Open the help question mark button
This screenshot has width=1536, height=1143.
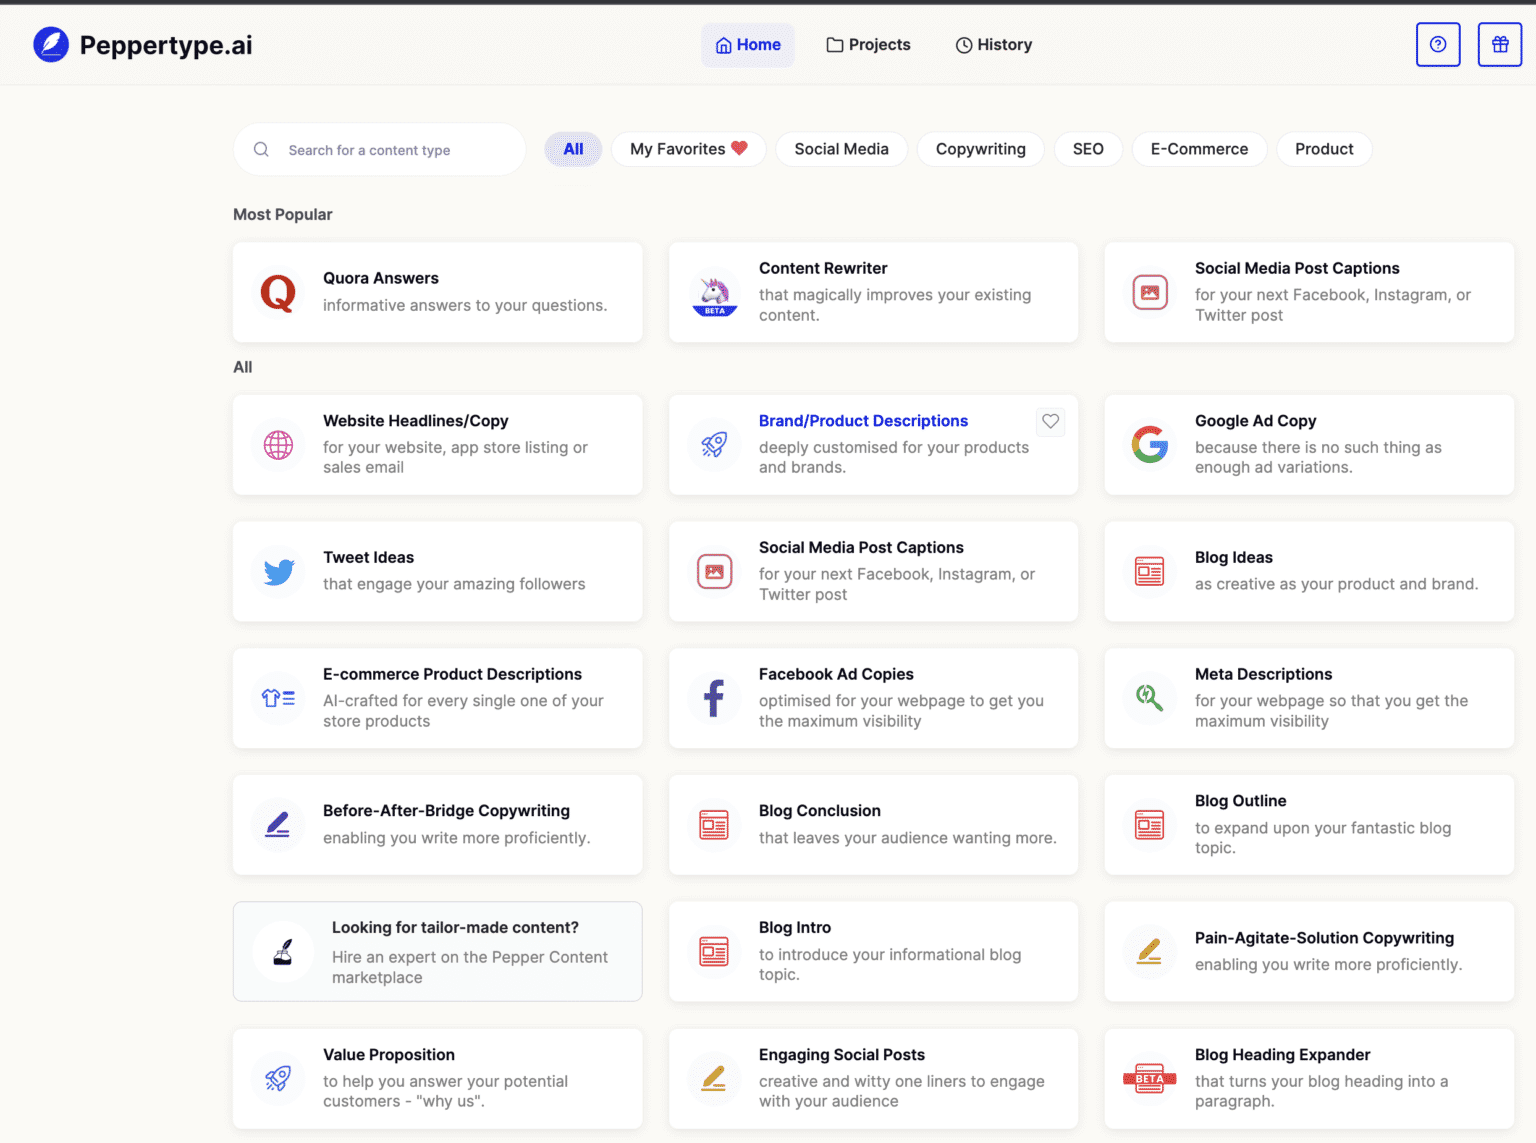pos(1438,45)
